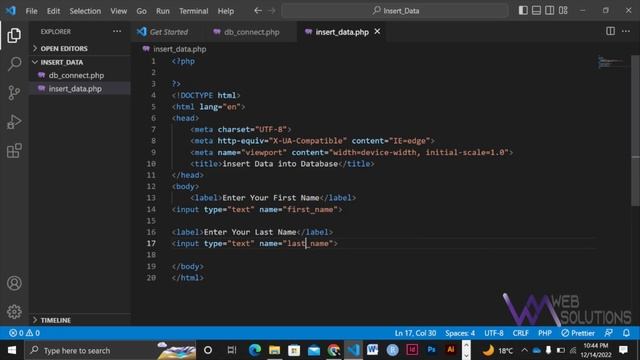Viewport: 640px width, 360px height.
Task: Open the Search view in activity bar
Action: (14, 64)
